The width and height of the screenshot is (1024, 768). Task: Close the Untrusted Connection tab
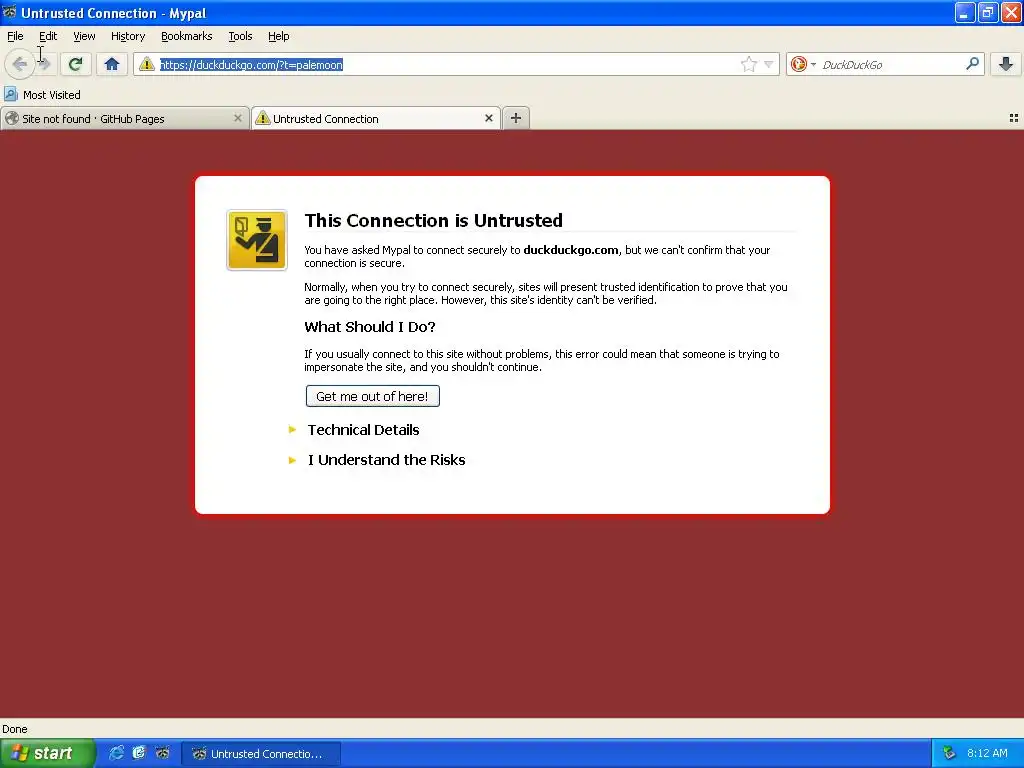(488, 118)
